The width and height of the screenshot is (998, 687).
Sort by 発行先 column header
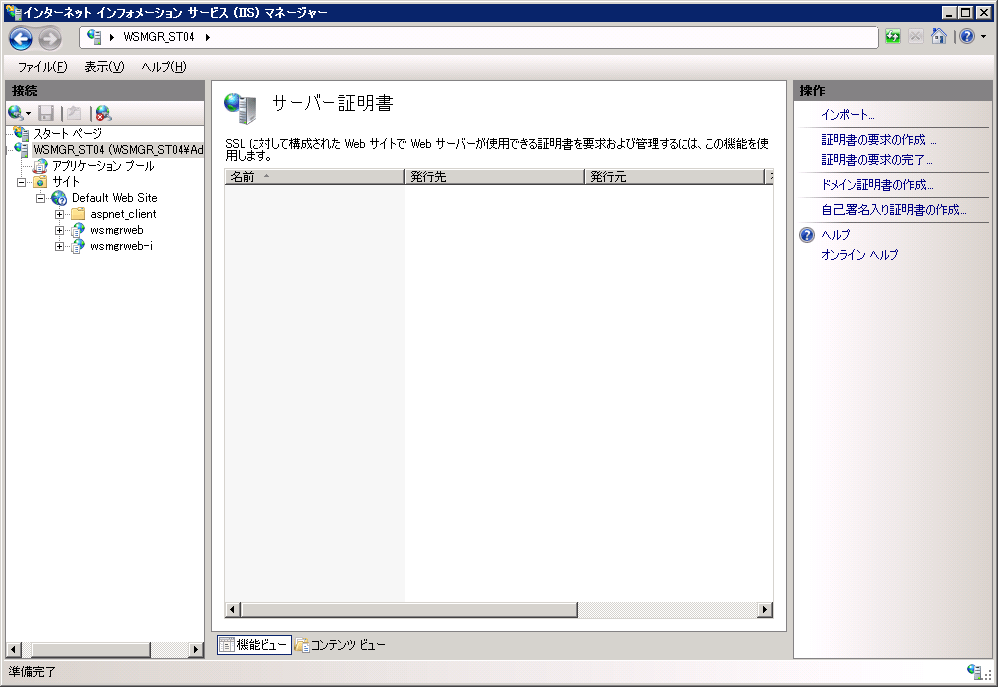pos(495,177)
